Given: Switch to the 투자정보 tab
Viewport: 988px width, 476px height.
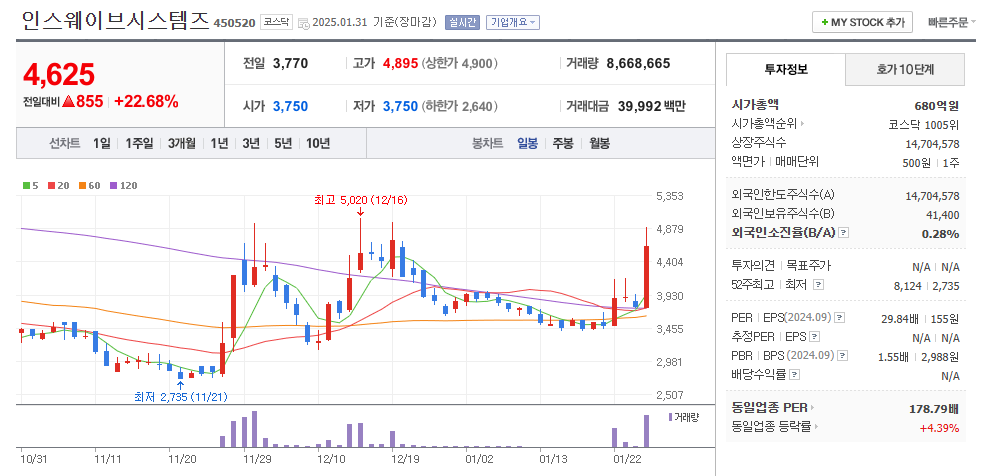Looking at the screenshot, I should [x=785, y=69].
